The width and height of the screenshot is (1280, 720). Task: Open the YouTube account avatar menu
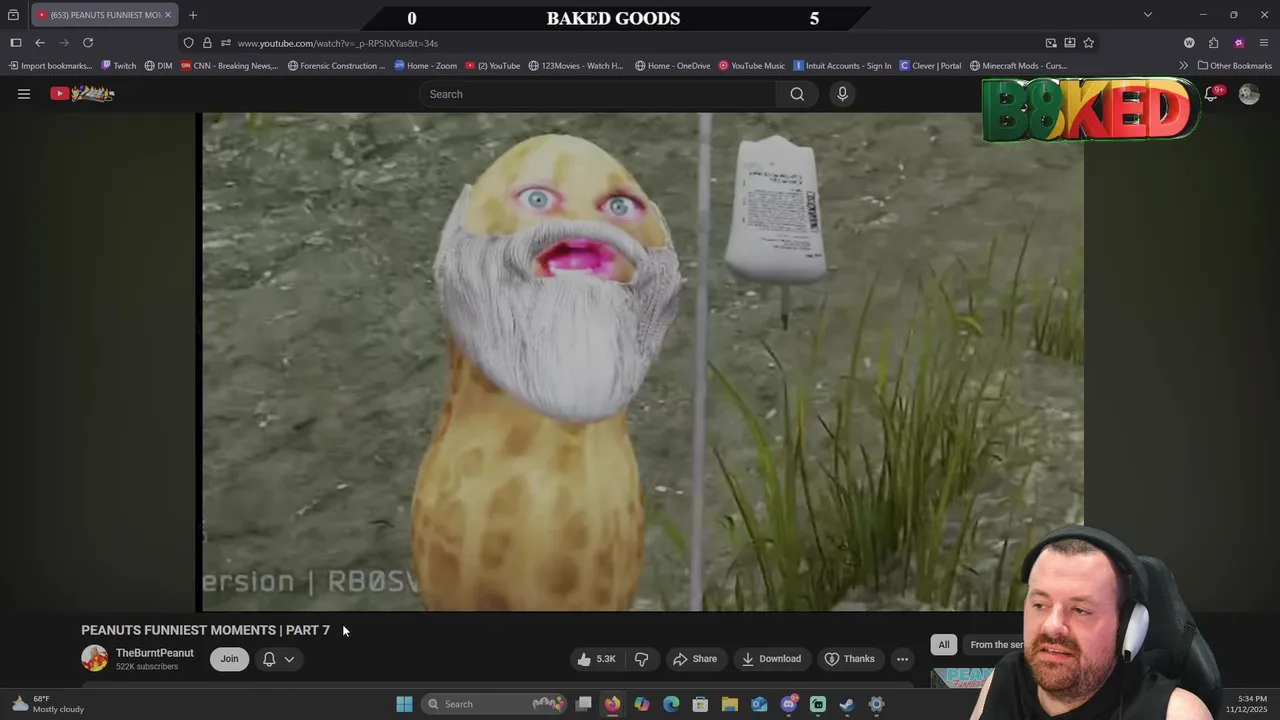(x=1249, y=94)
